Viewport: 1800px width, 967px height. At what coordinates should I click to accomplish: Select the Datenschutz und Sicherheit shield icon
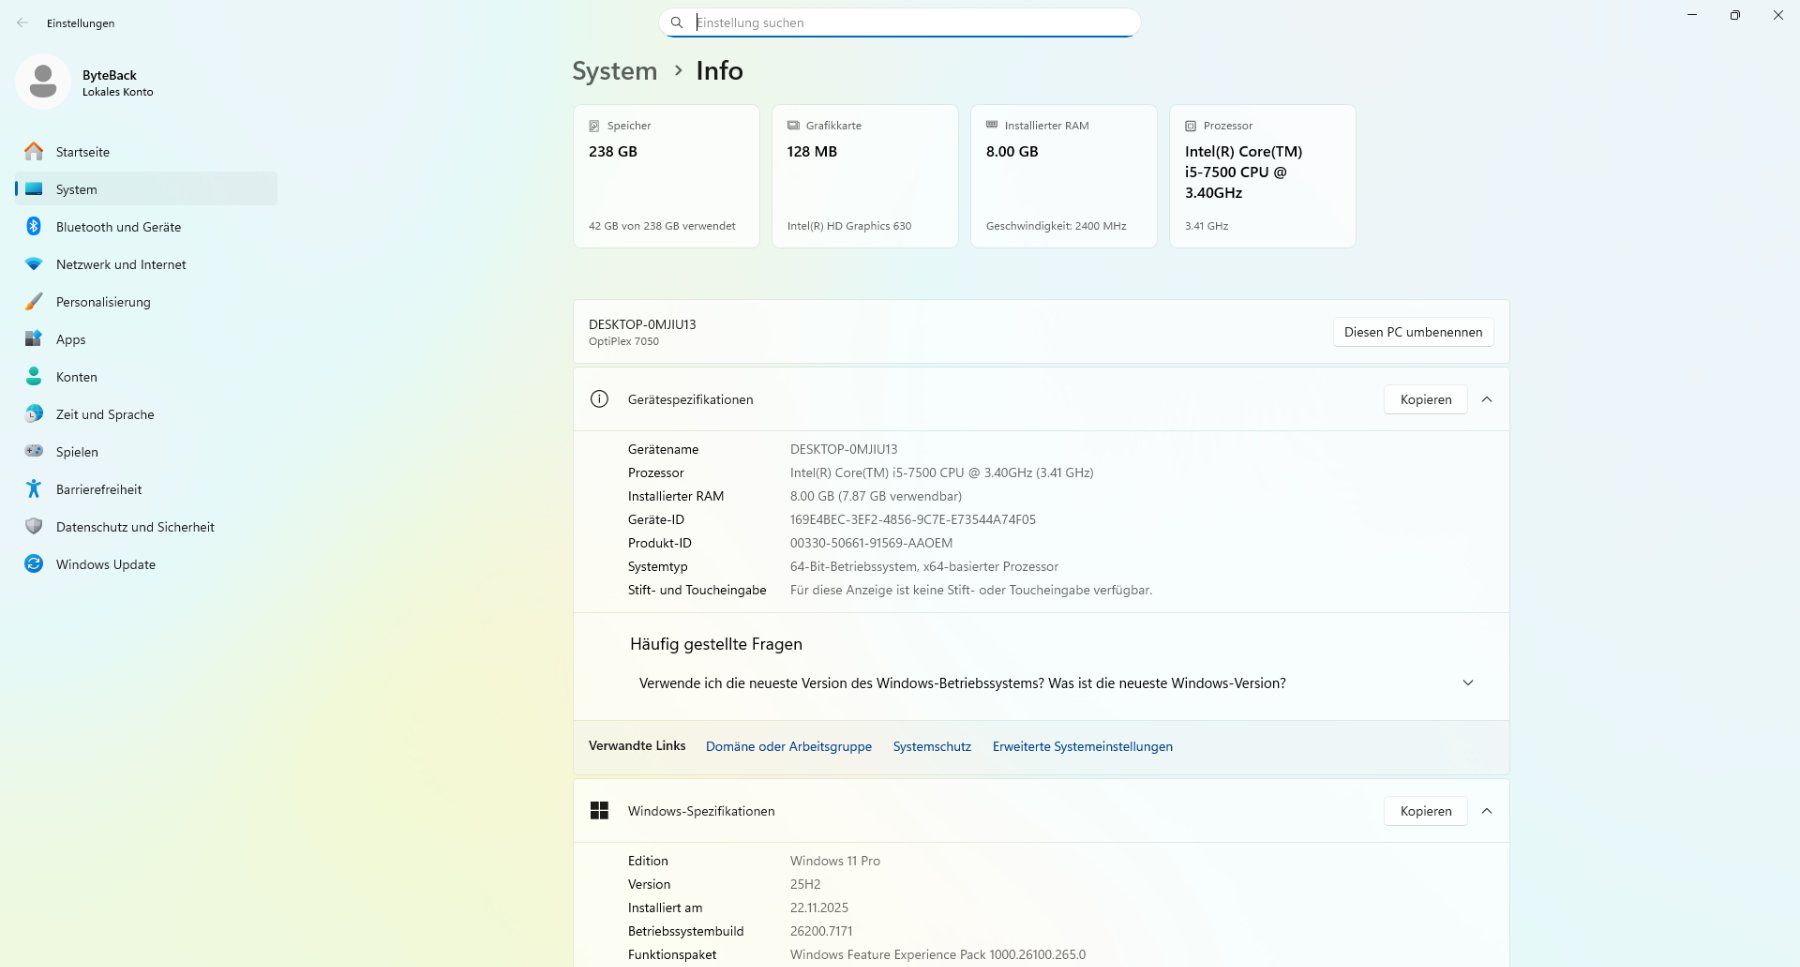(x=34, y=527)
